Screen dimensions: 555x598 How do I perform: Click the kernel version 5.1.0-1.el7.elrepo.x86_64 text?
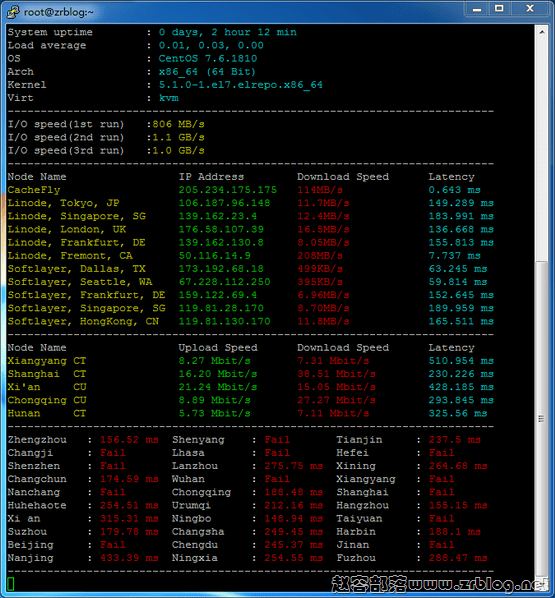point(241,85)
